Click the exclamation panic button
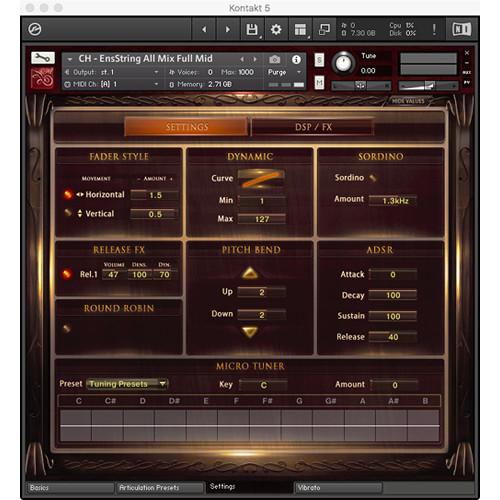Image resolution: width=500 pixels, height=500 pixels. pos(434,30)
